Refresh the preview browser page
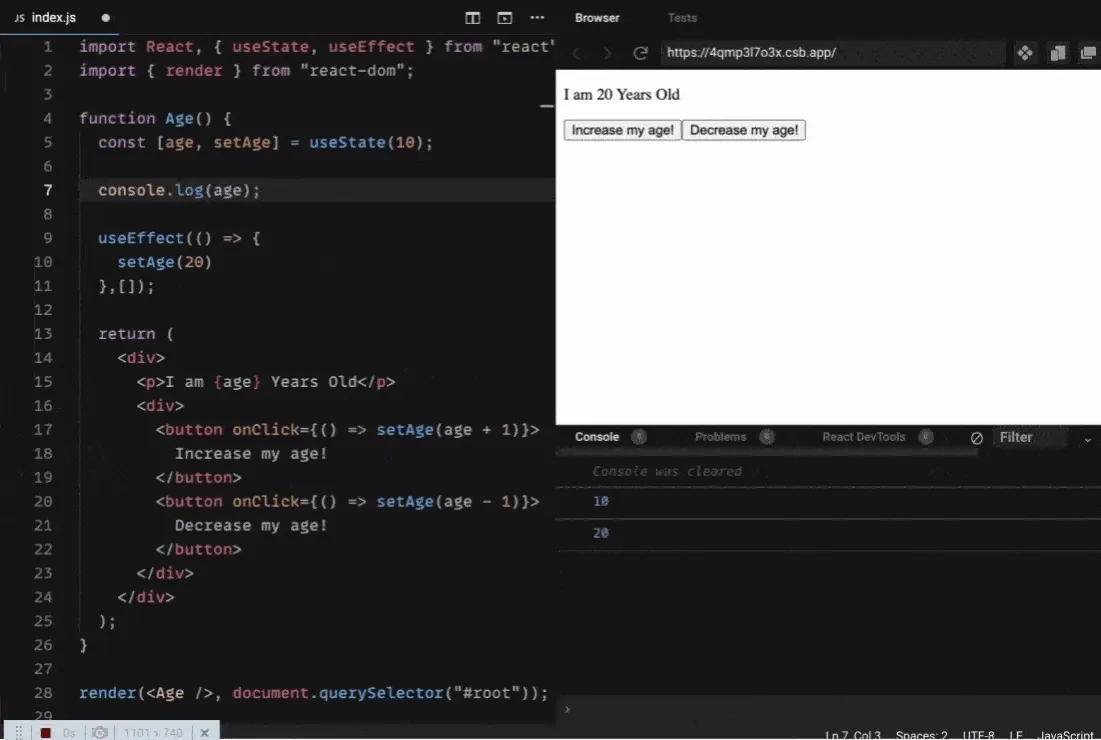 coord(640,53)
